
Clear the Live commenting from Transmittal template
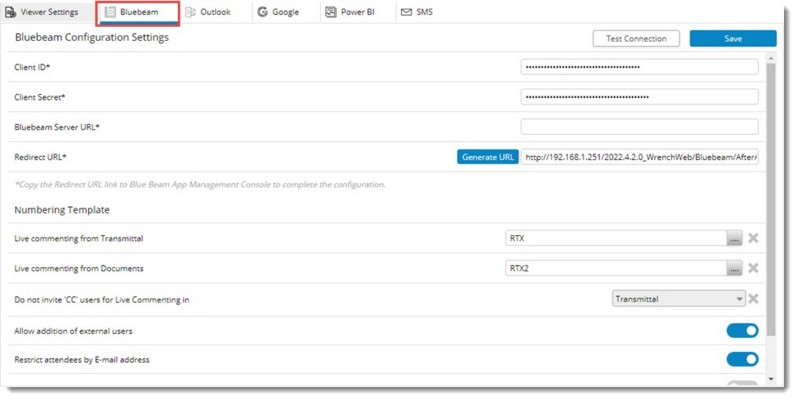(753, 238)
